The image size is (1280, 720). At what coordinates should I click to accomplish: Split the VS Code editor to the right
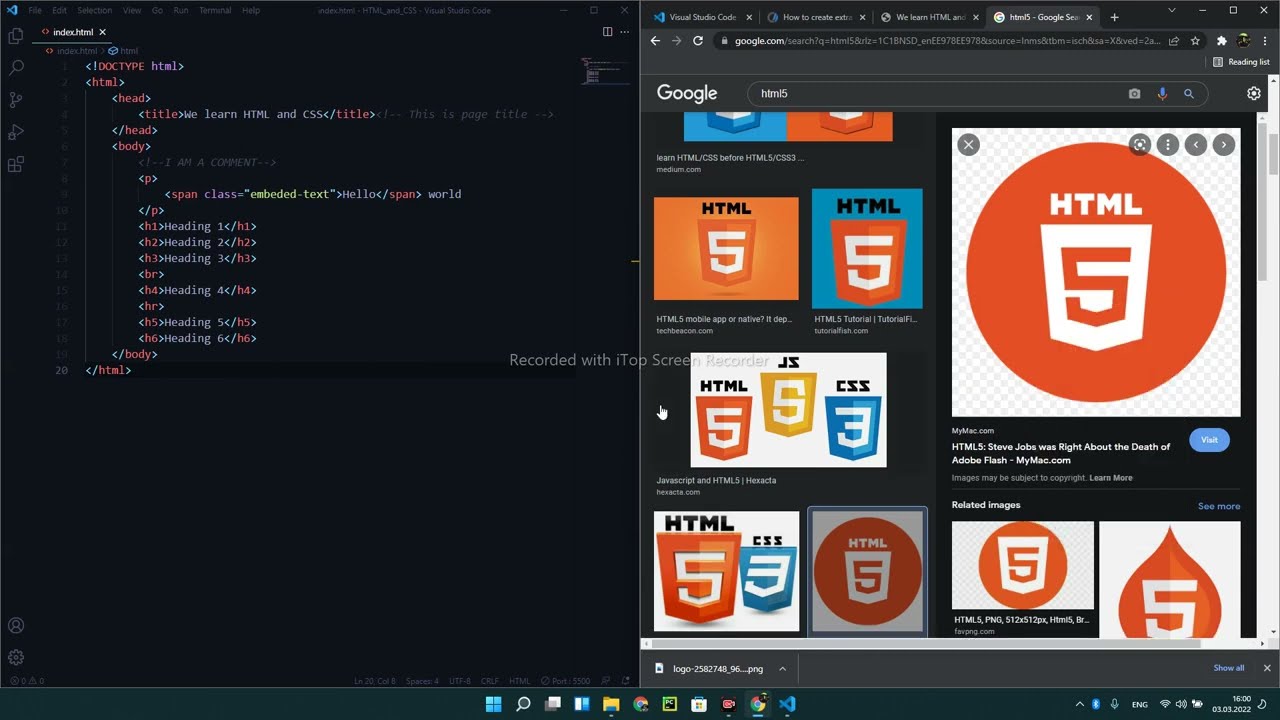[607, 32]
